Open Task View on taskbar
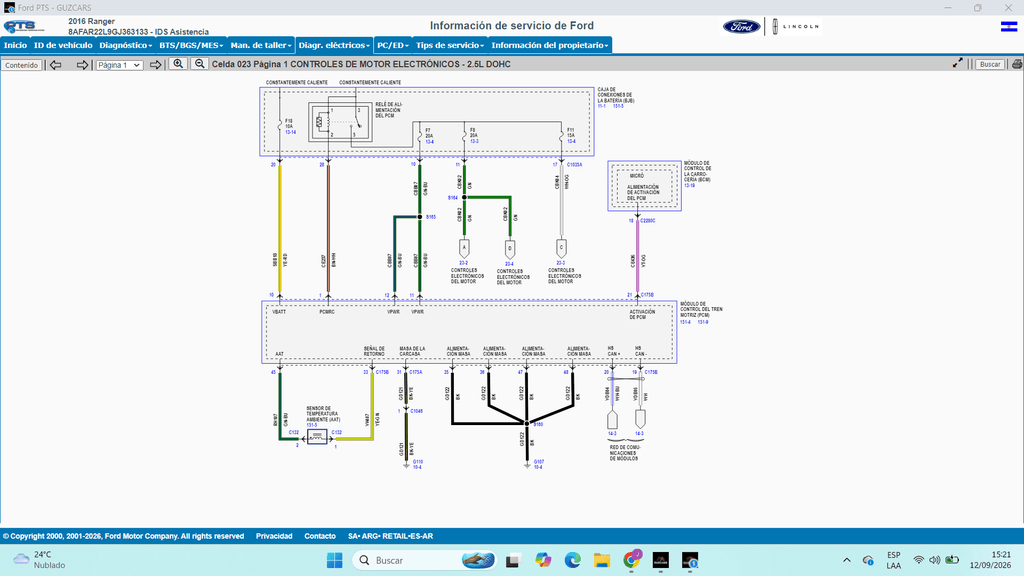Image resolution: width=1024 pixels, height=576 pixels. point(513,560)
